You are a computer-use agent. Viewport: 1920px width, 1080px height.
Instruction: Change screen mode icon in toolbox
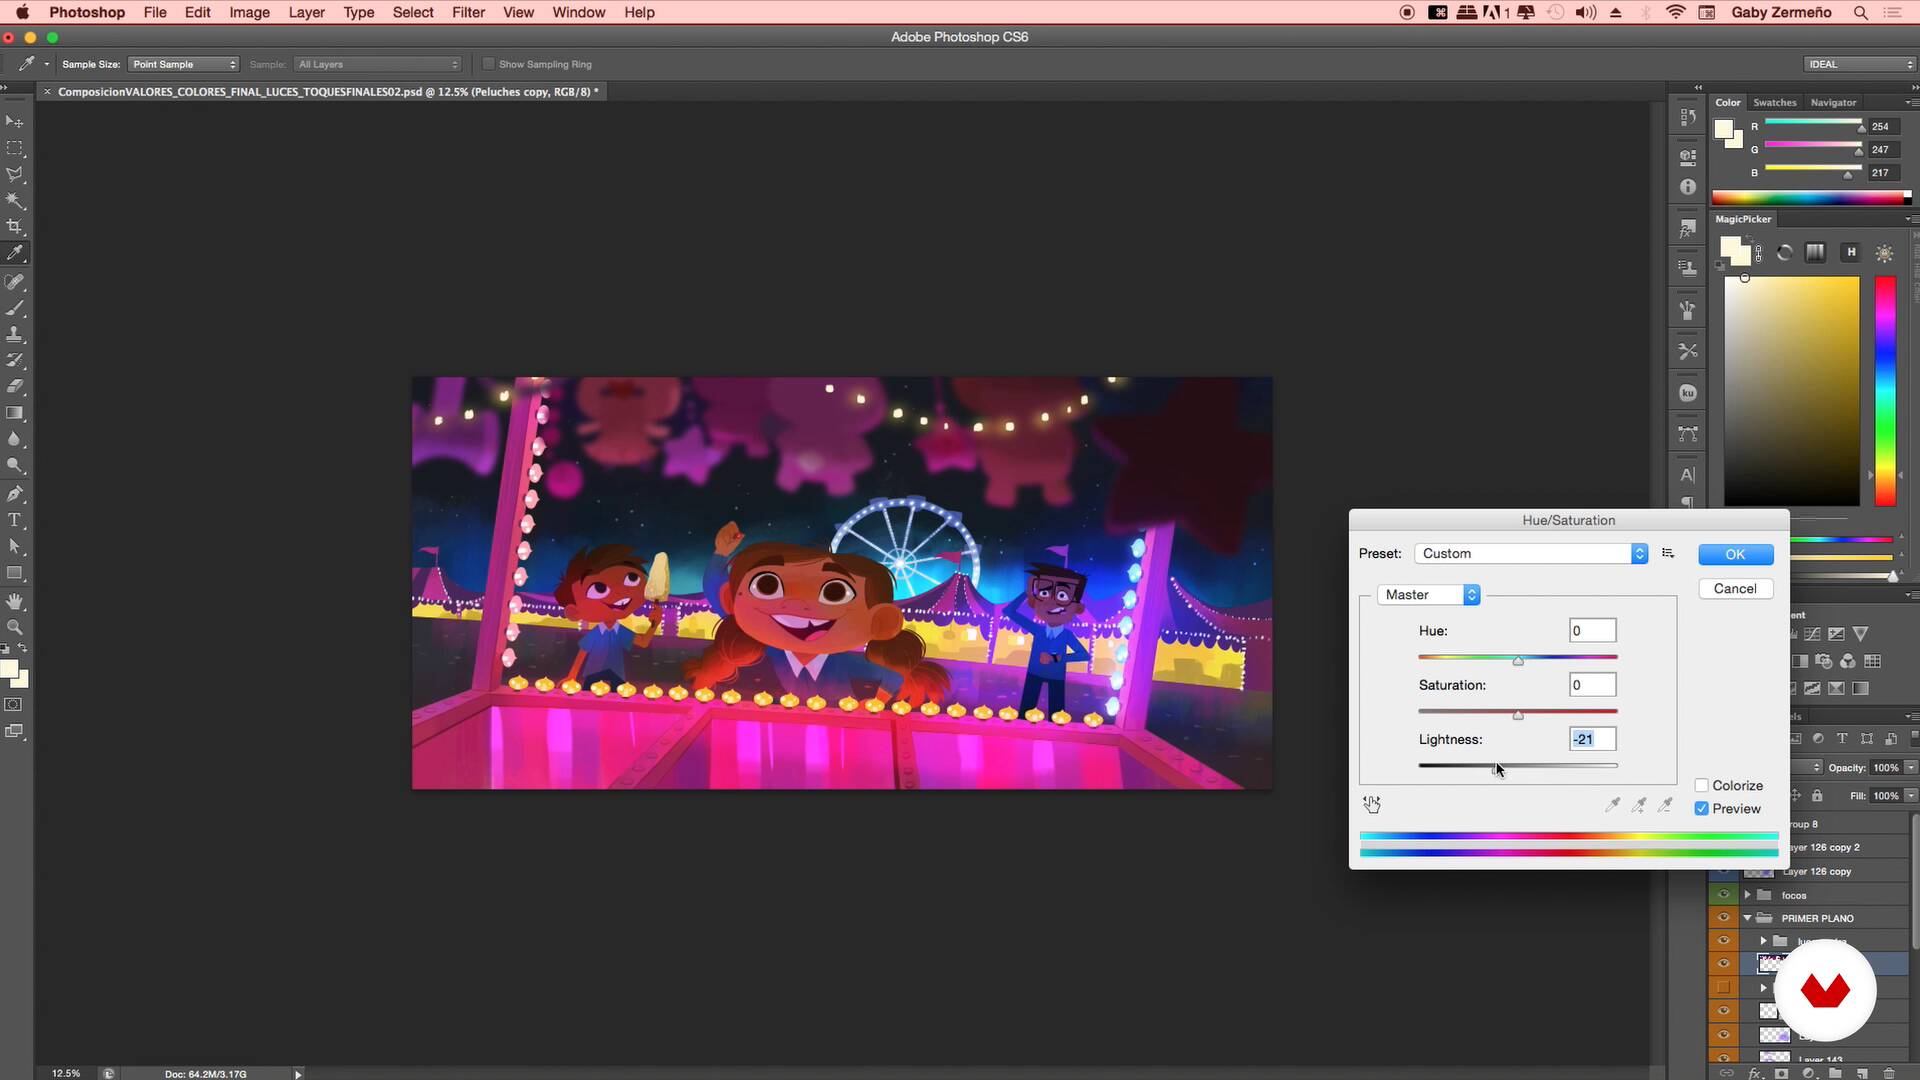click(x=14, y=731)
